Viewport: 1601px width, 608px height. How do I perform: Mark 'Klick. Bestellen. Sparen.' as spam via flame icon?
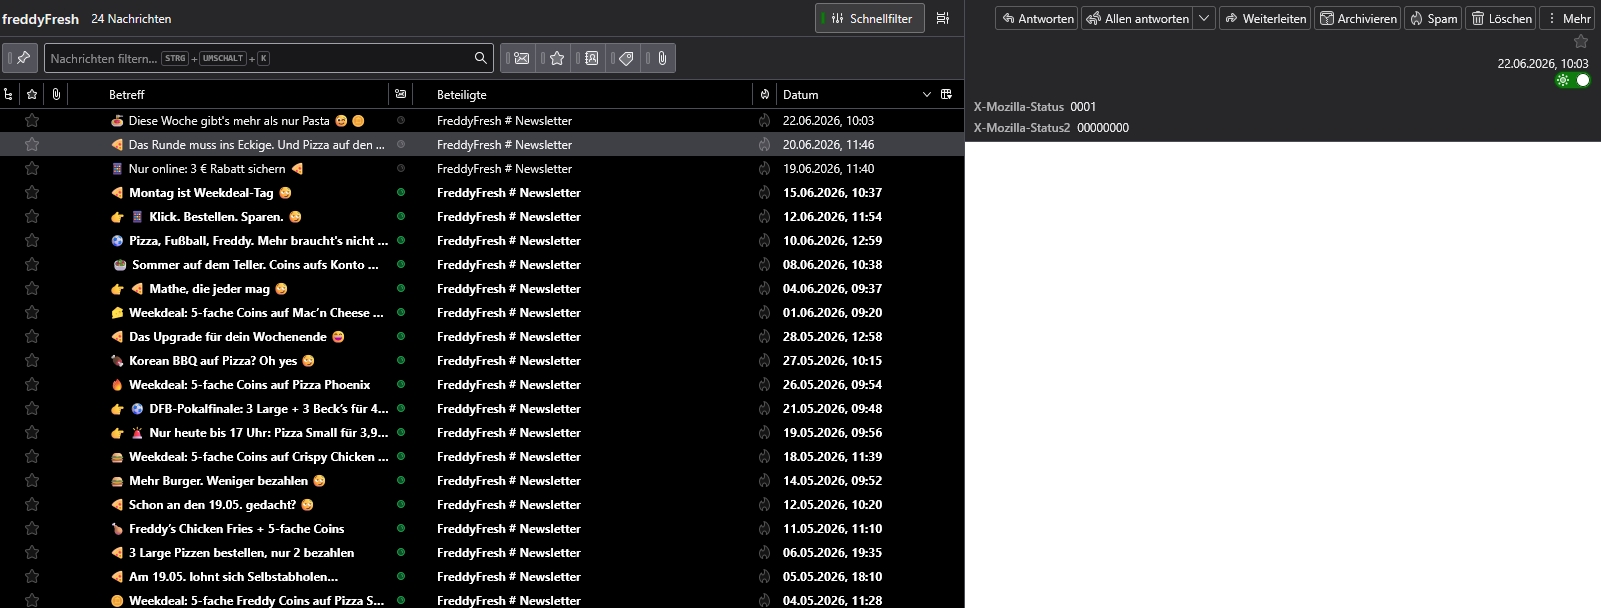(765, 216)
